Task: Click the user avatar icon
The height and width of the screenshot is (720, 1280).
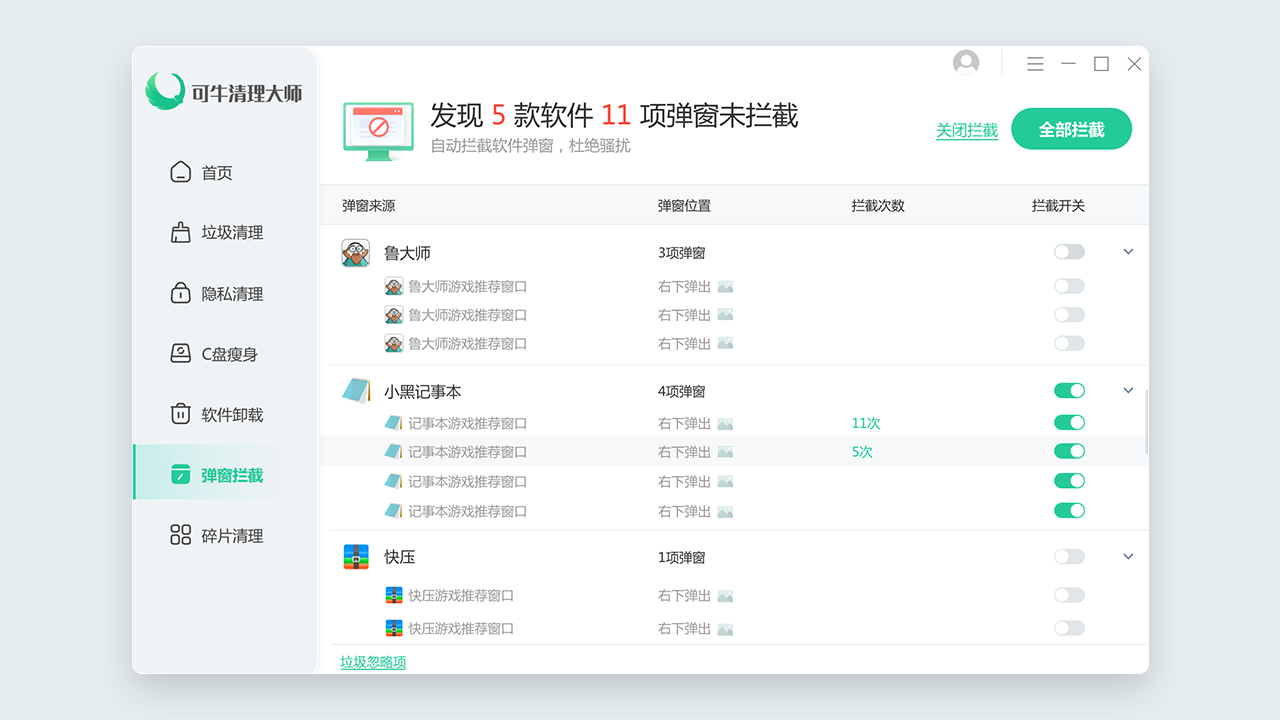Action: [966, 62]
